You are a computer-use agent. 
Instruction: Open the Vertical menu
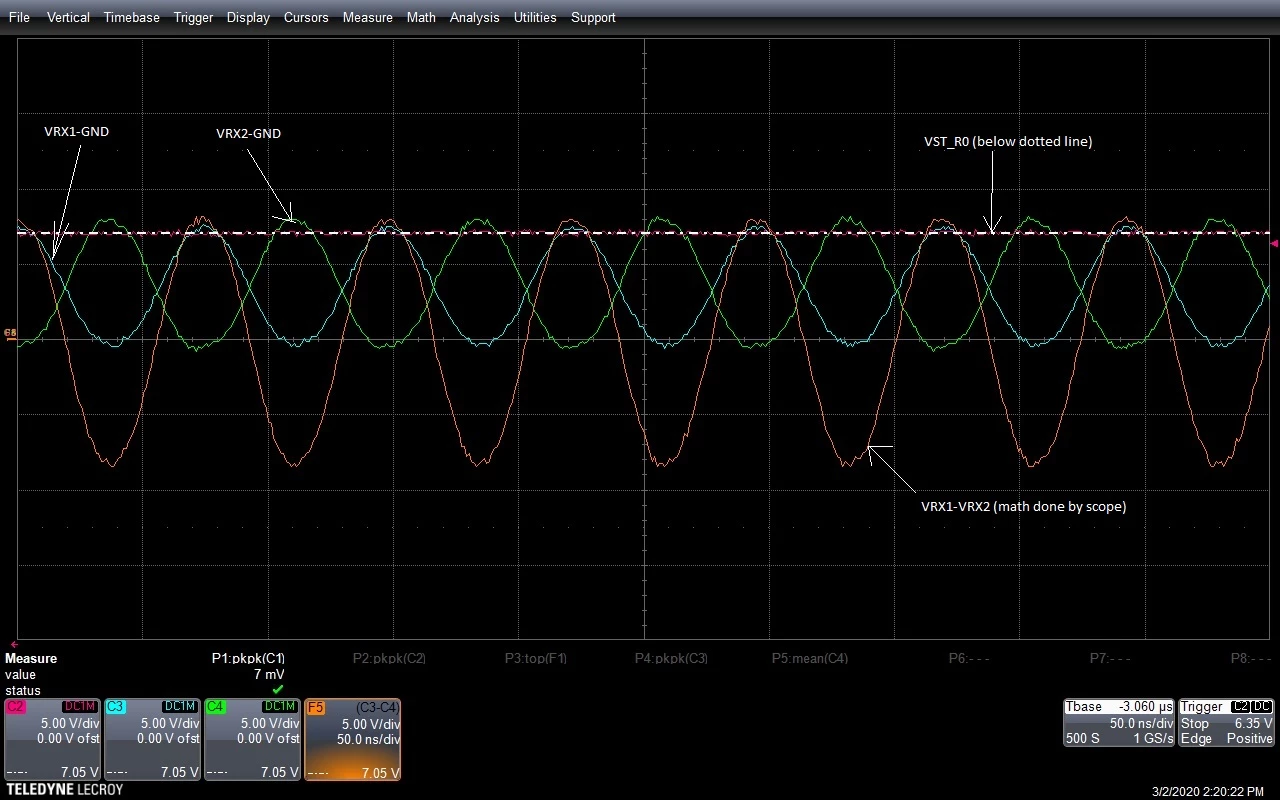click(x=68, y=17)
